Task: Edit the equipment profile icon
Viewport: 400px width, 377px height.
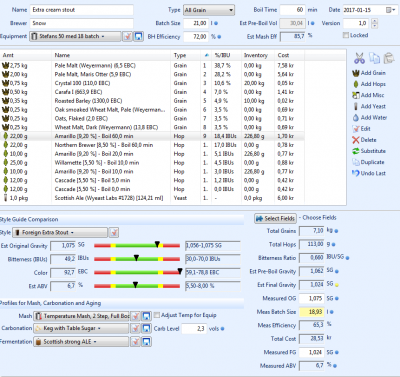Action: coord(127,36)
